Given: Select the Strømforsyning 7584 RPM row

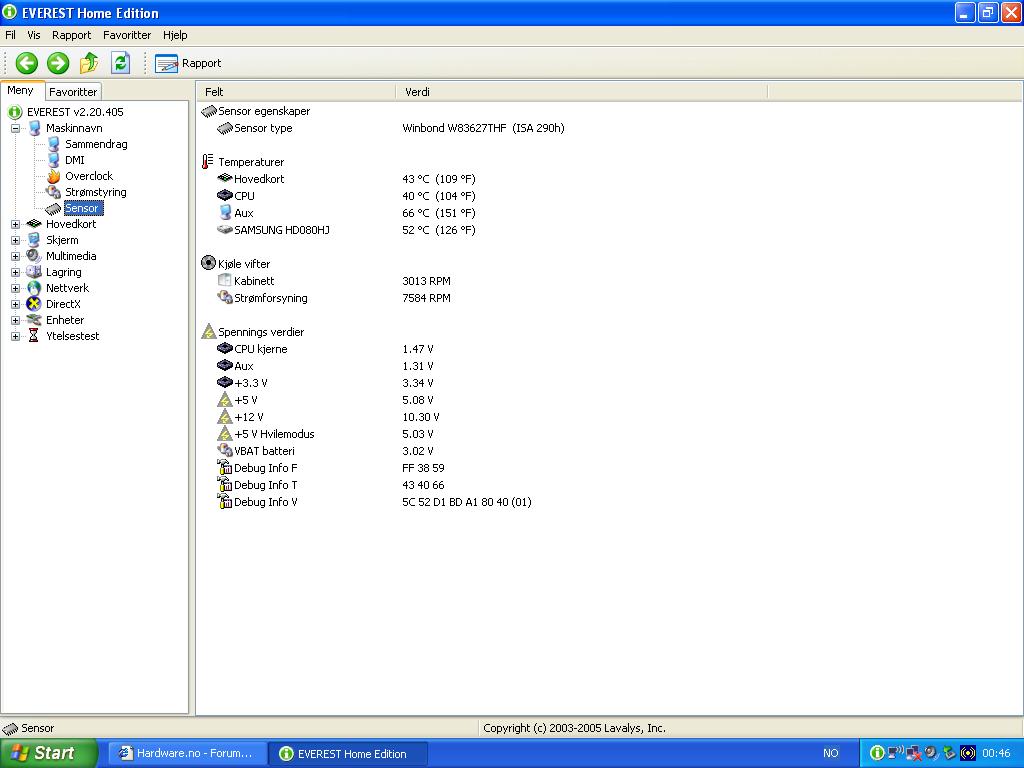Looking at the screenshot, I should pos(334,298).
